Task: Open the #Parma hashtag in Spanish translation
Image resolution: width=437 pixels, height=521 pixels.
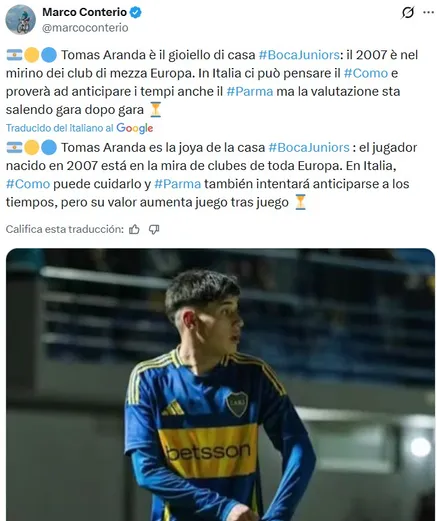Action: click(178, 184)
